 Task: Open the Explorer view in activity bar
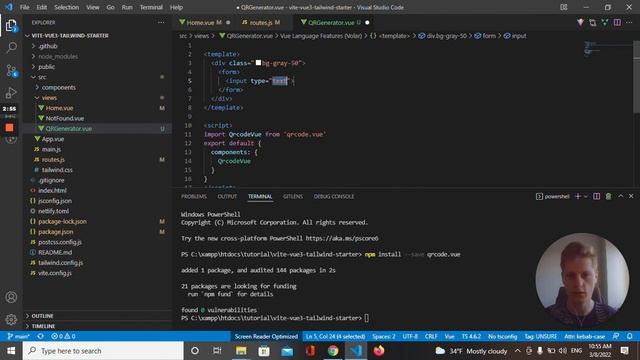tap(11, 25)
